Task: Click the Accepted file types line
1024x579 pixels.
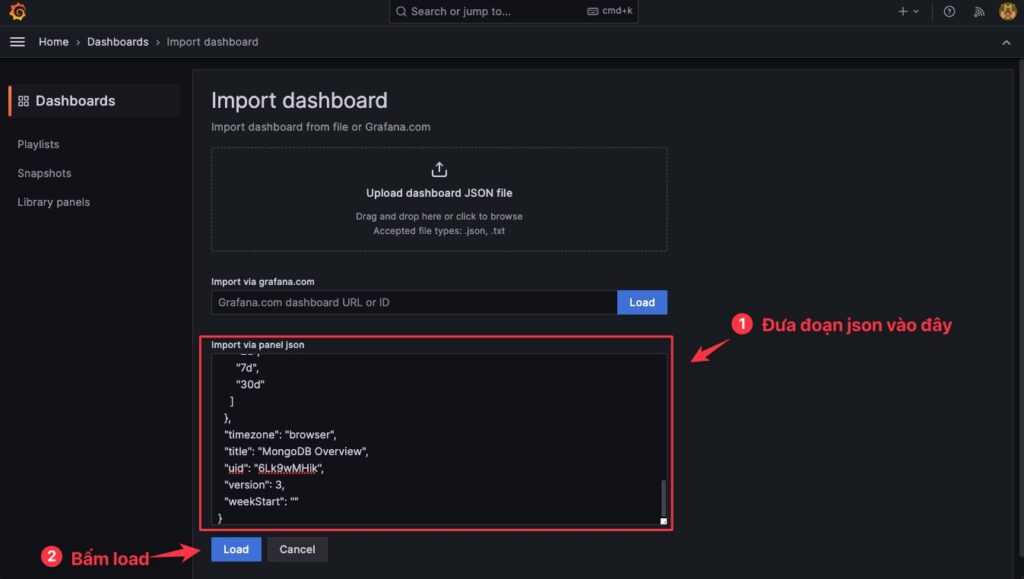Action: click(x=439, y=230)
